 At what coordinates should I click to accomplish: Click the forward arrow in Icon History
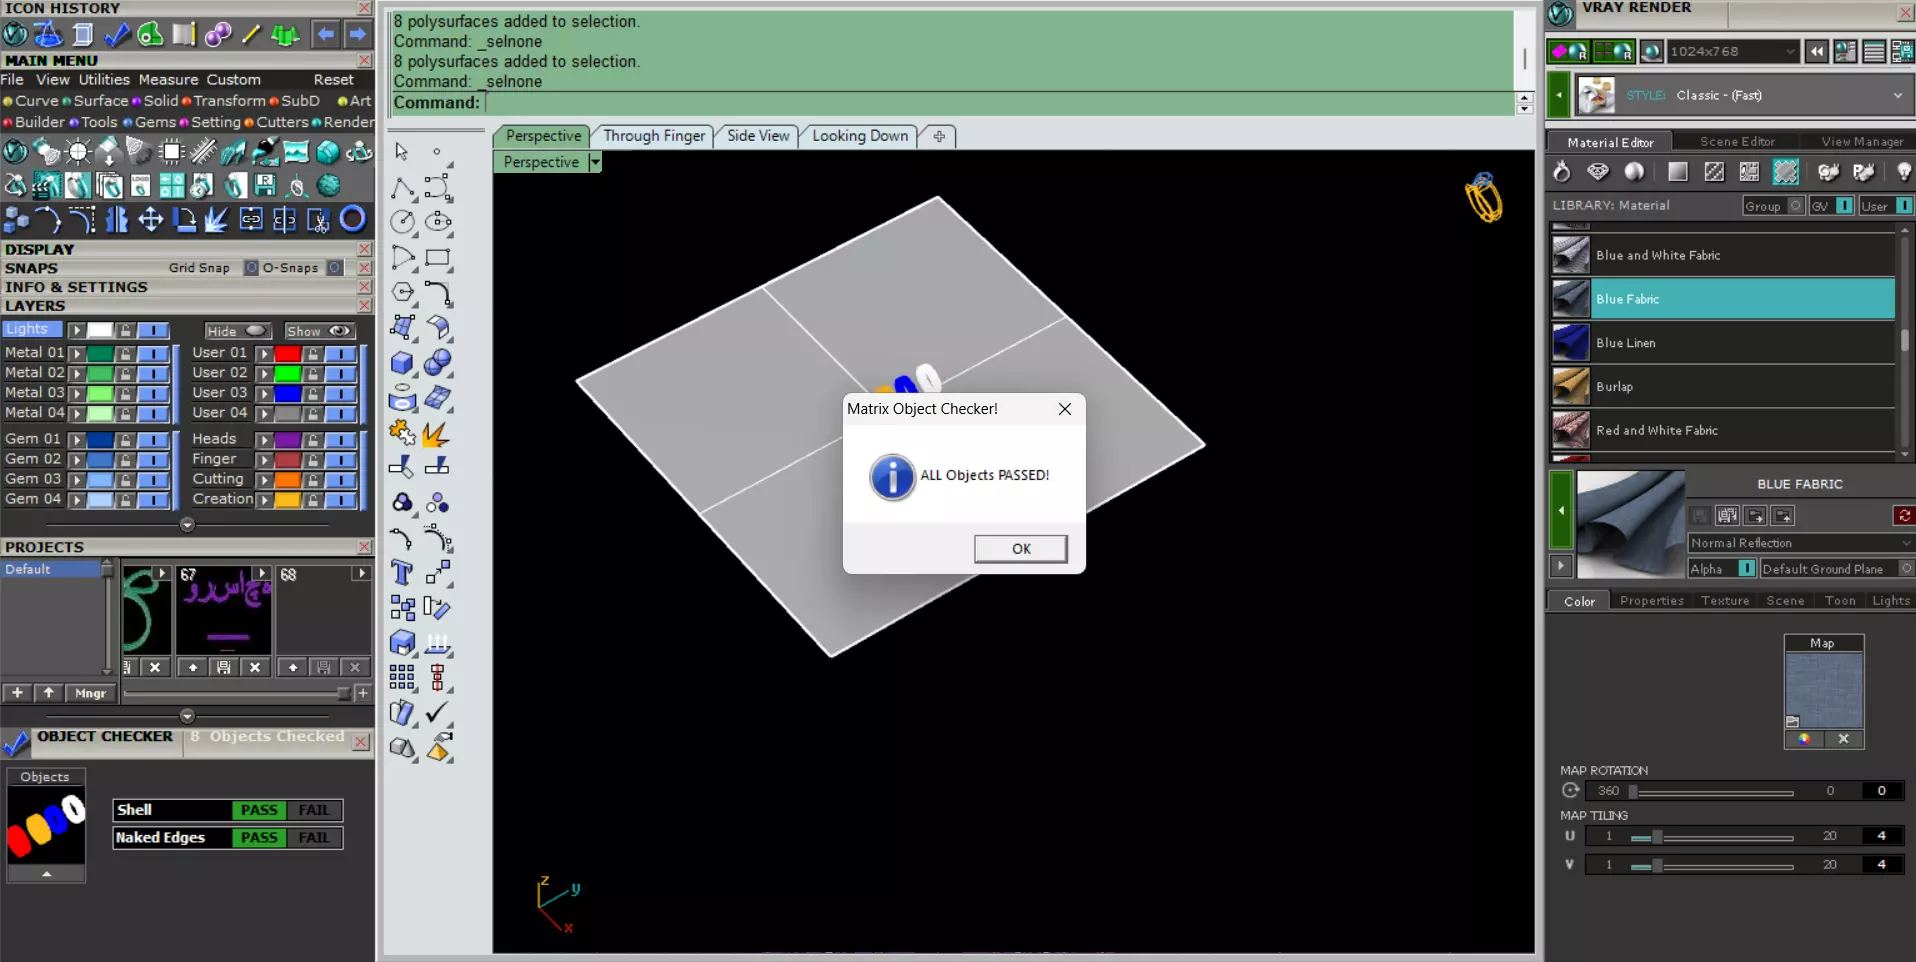tap(357, 35)
